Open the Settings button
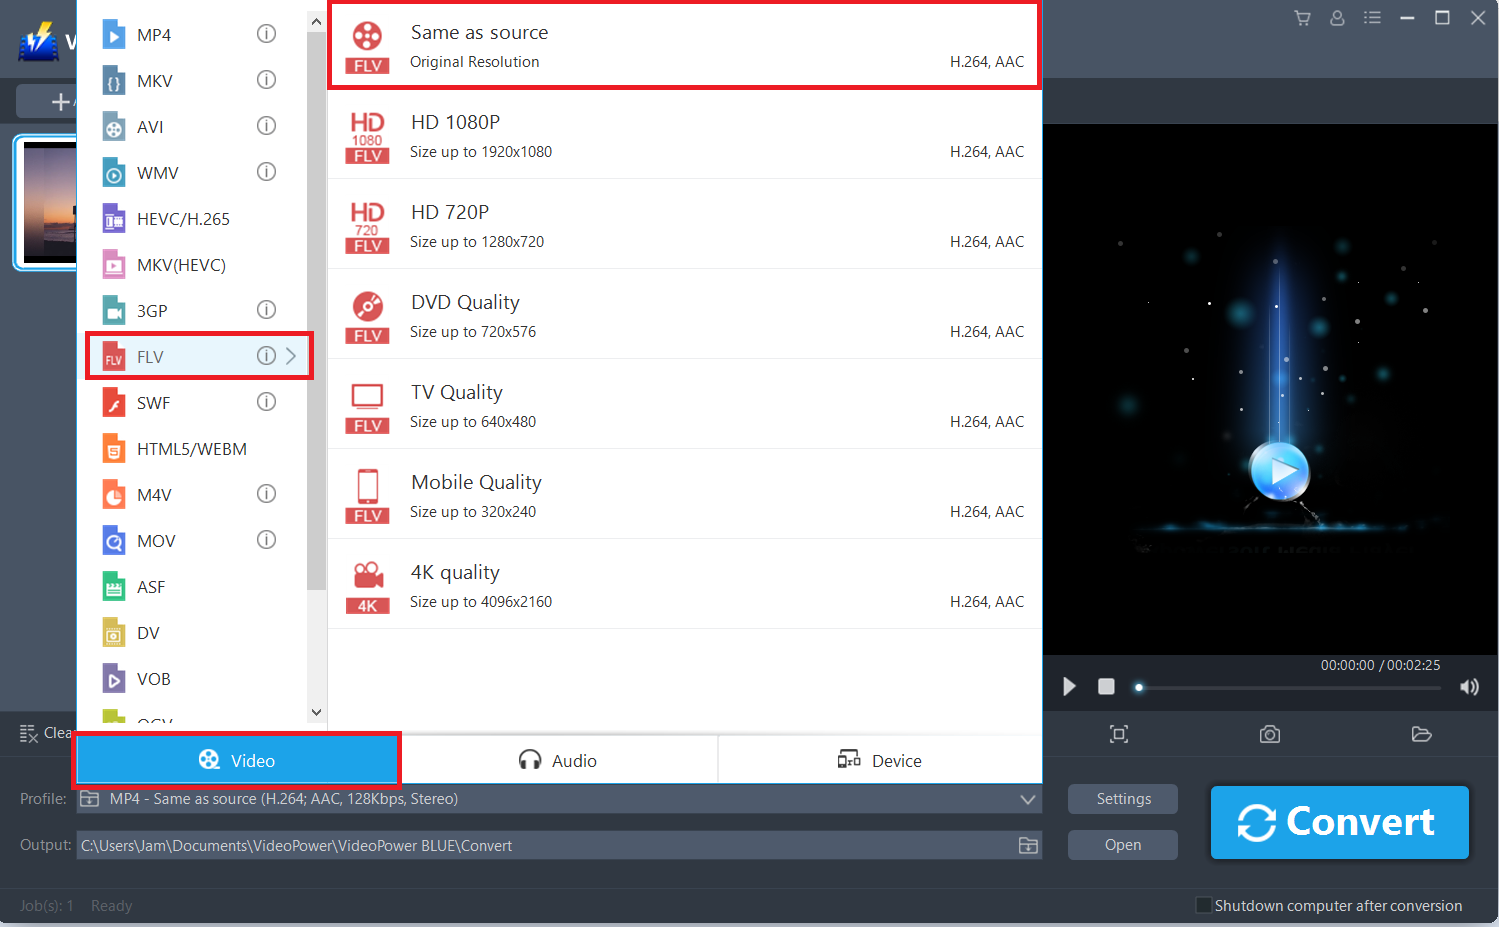Image resolution: width=1499 pixels, height=927 pixels. tap(1122, 799)
